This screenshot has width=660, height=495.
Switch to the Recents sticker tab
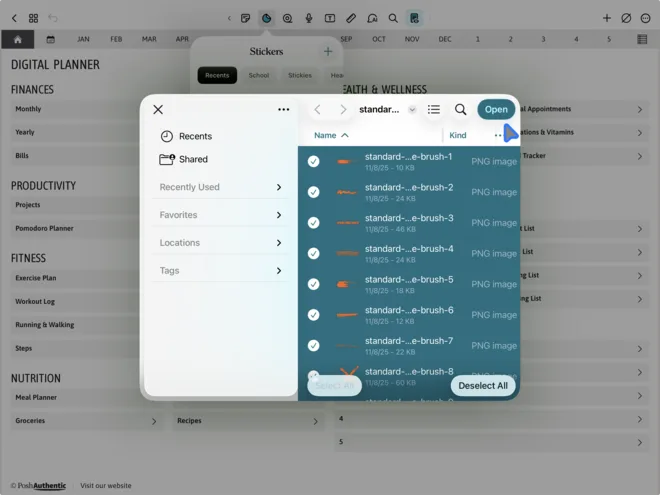click(217, 75)
